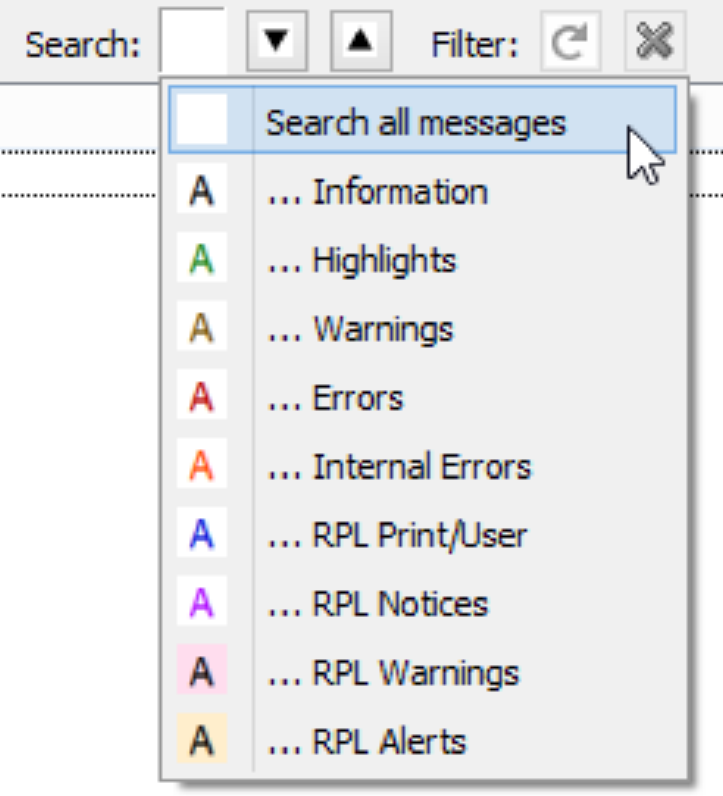Viewport: 723px width, 796px height.
Task: Pick the RPL Warnings option
Action: click(415, 673)
